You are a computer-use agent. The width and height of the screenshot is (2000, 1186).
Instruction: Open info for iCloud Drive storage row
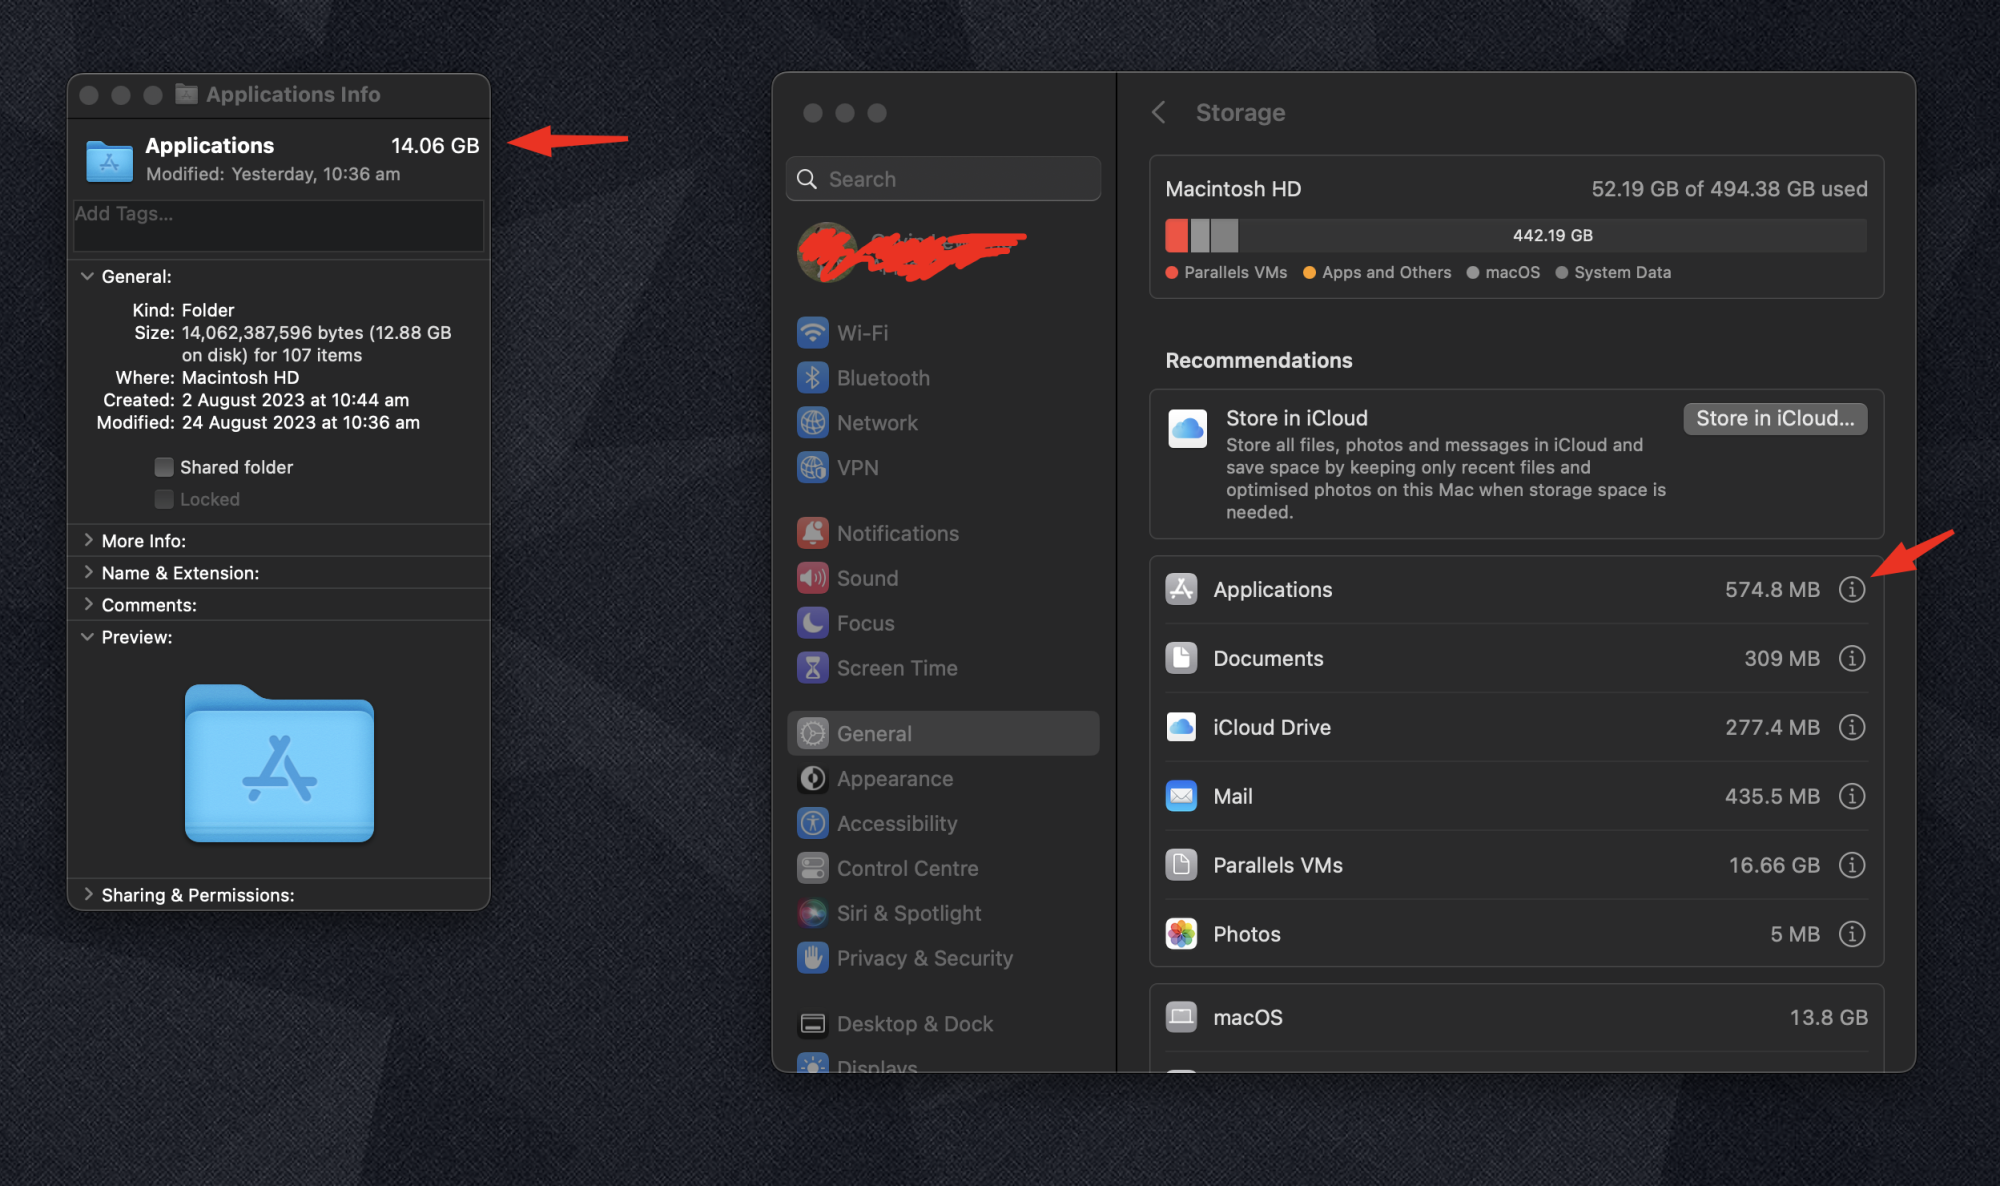pos(1852,728)
